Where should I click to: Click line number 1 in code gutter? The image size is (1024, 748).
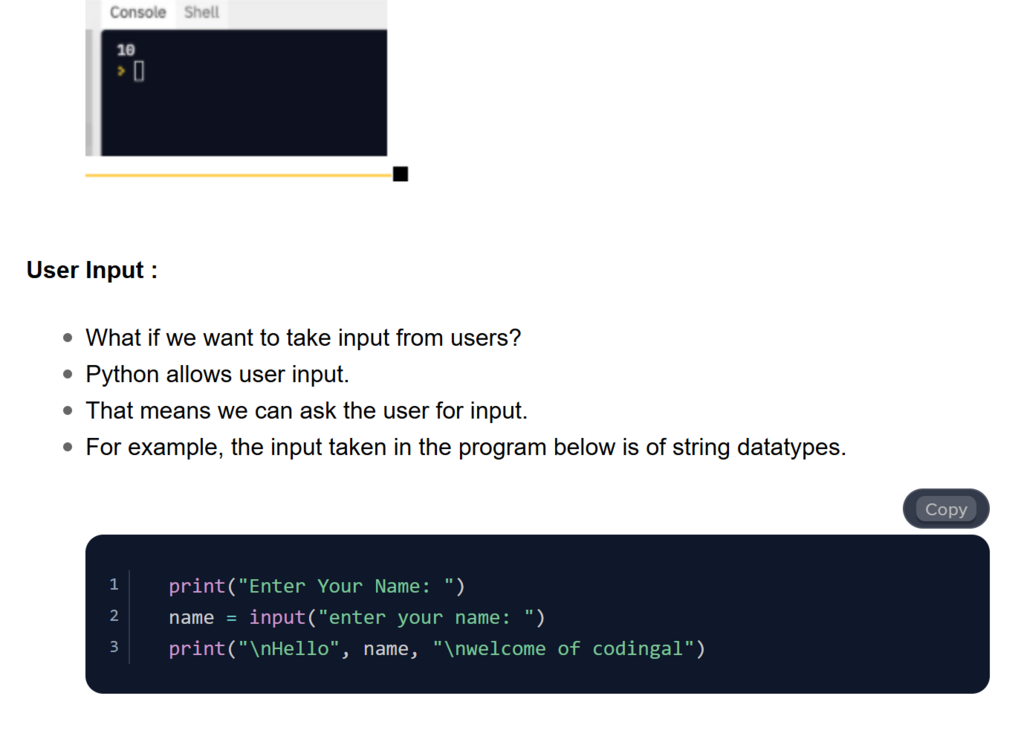[114, 584]
